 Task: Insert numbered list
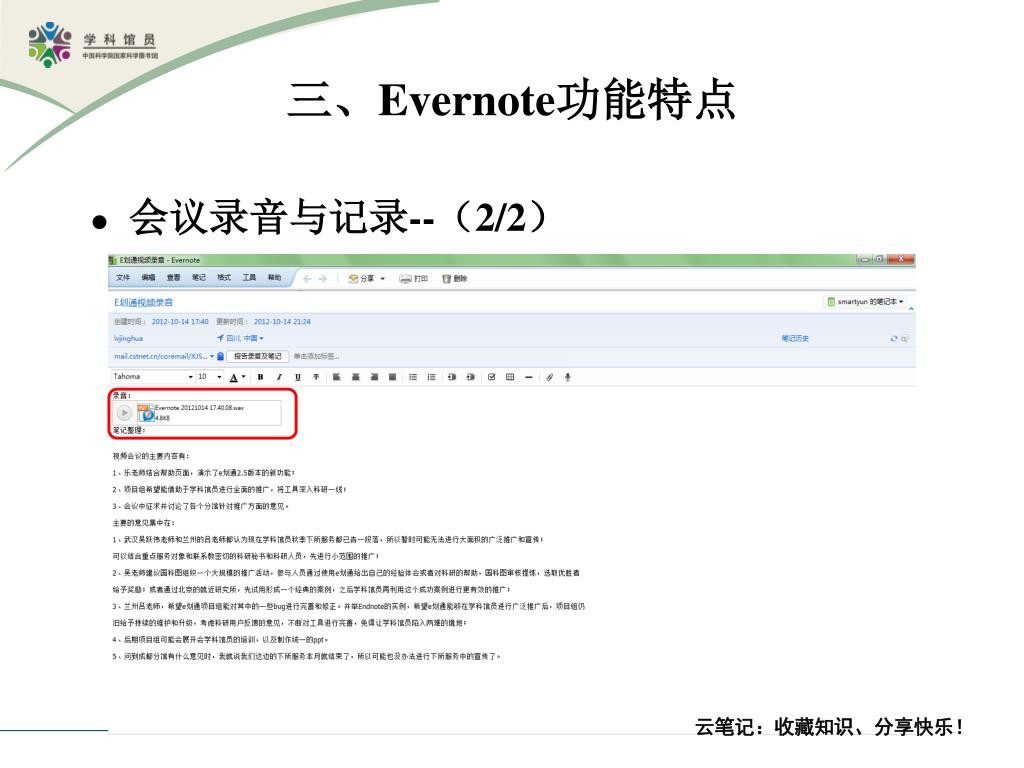pyautogui.click(x=431, y=377)
